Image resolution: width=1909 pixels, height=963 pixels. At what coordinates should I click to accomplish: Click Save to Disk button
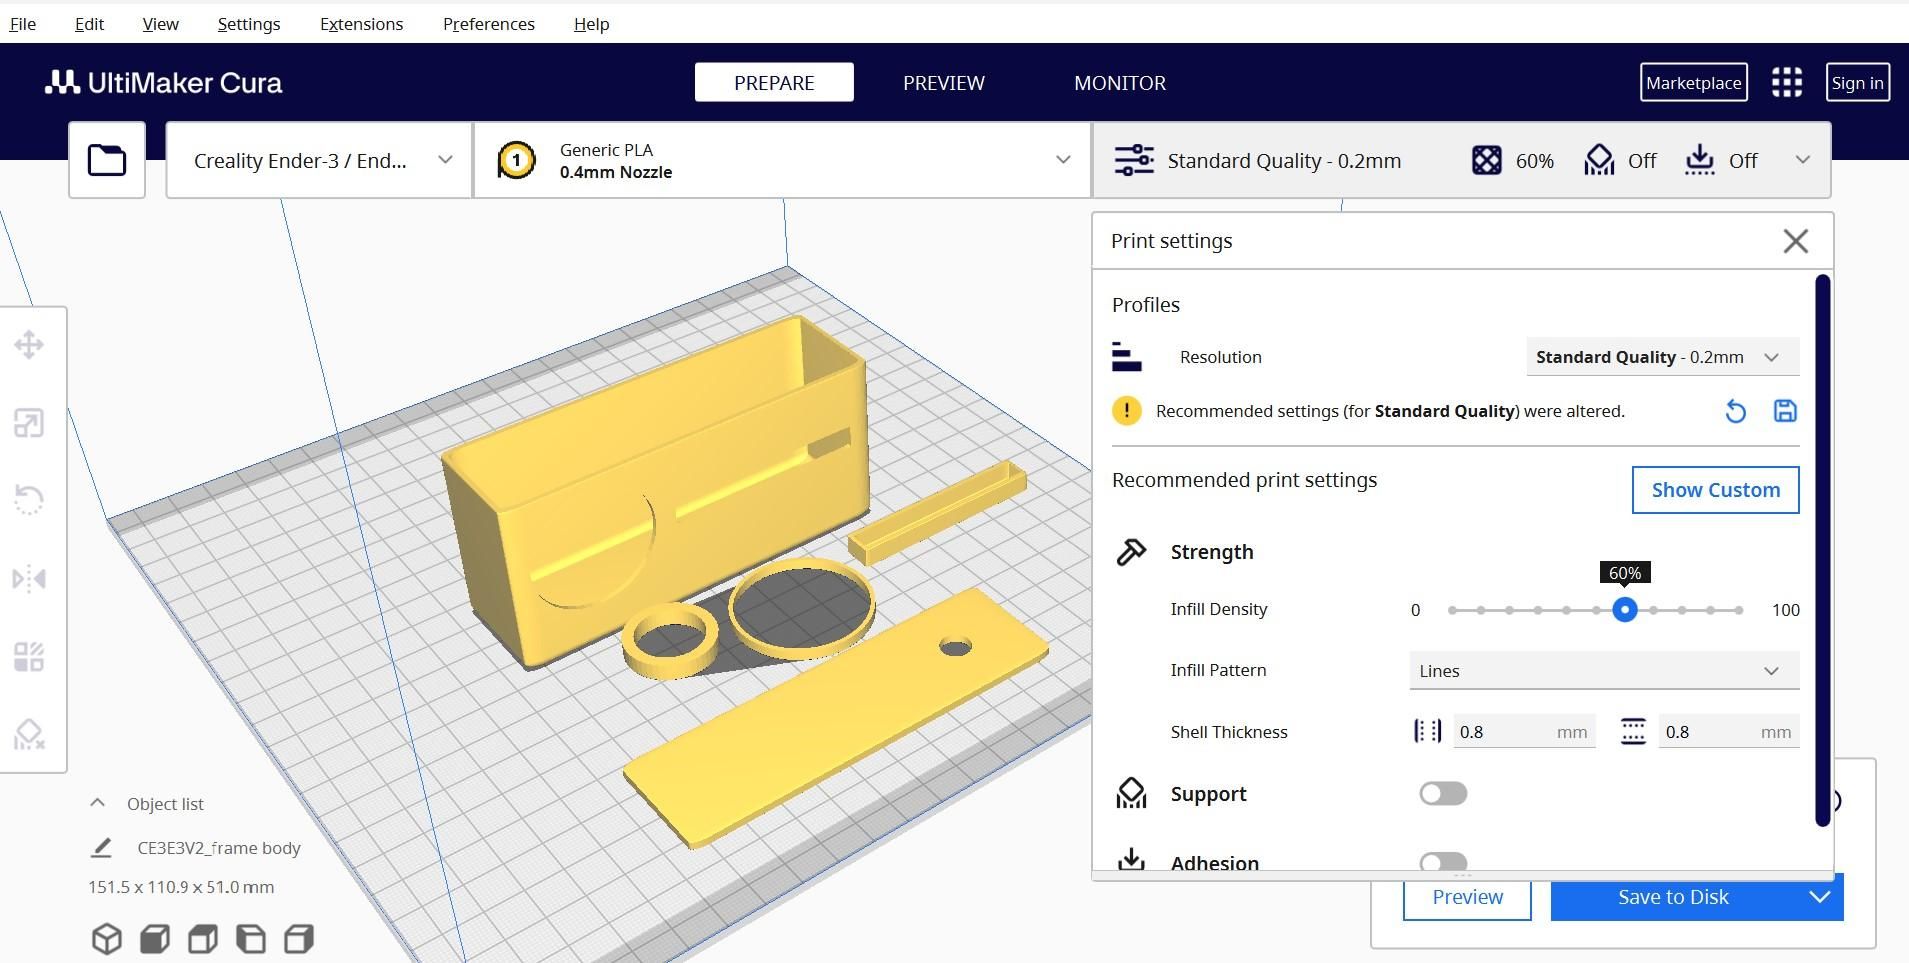(1674, 897)
